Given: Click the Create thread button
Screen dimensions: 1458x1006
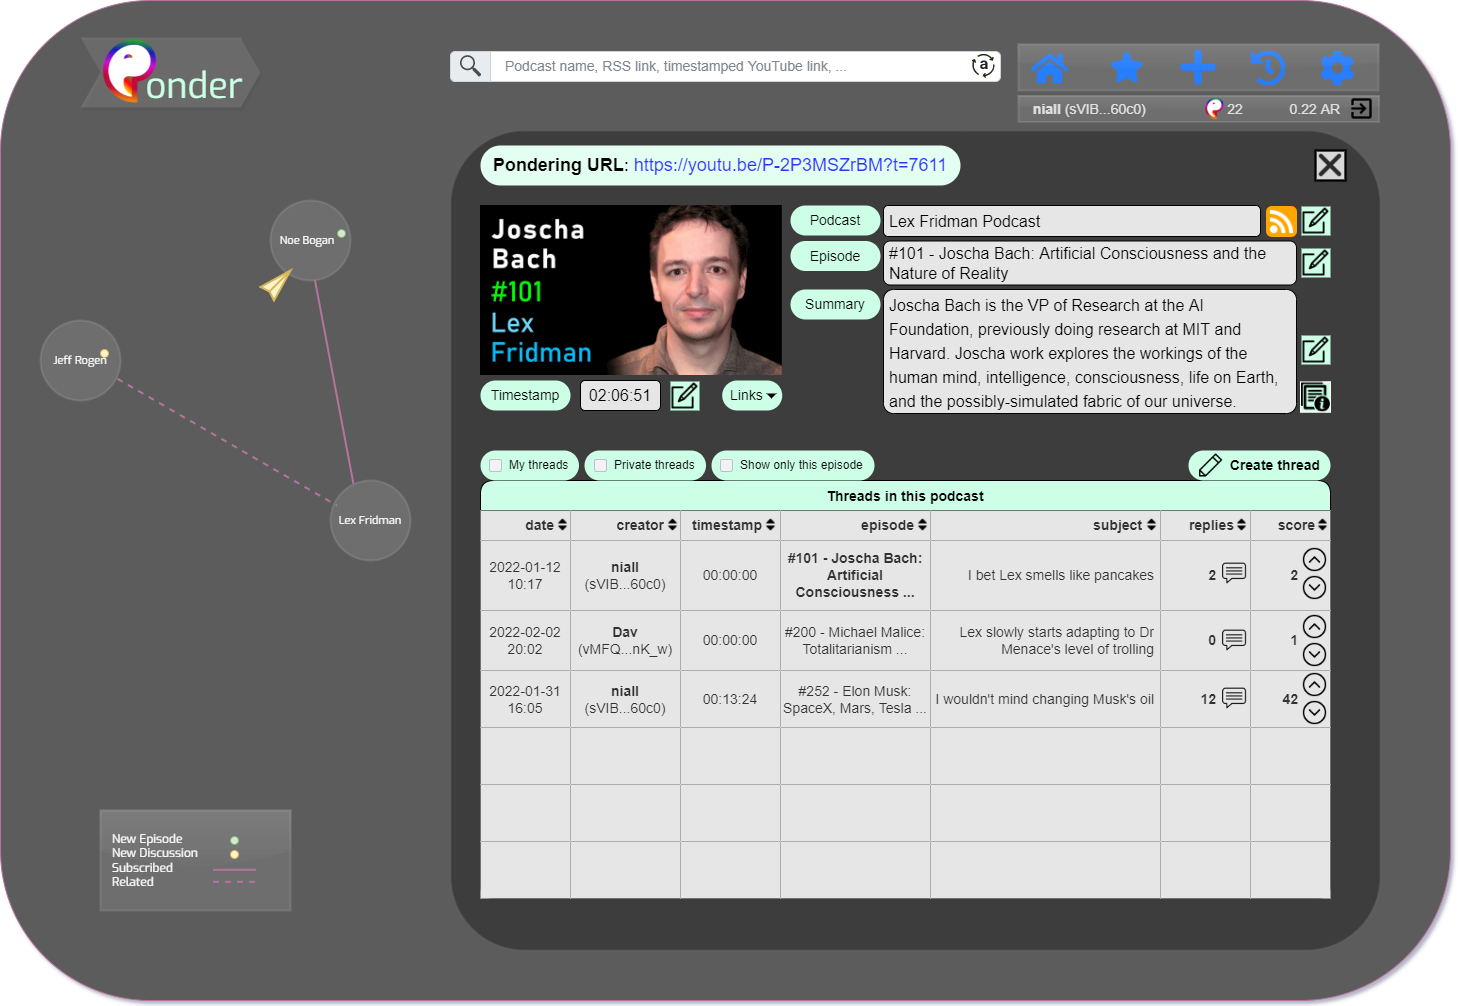Looking at the screenshot, I should (1259, 465).
